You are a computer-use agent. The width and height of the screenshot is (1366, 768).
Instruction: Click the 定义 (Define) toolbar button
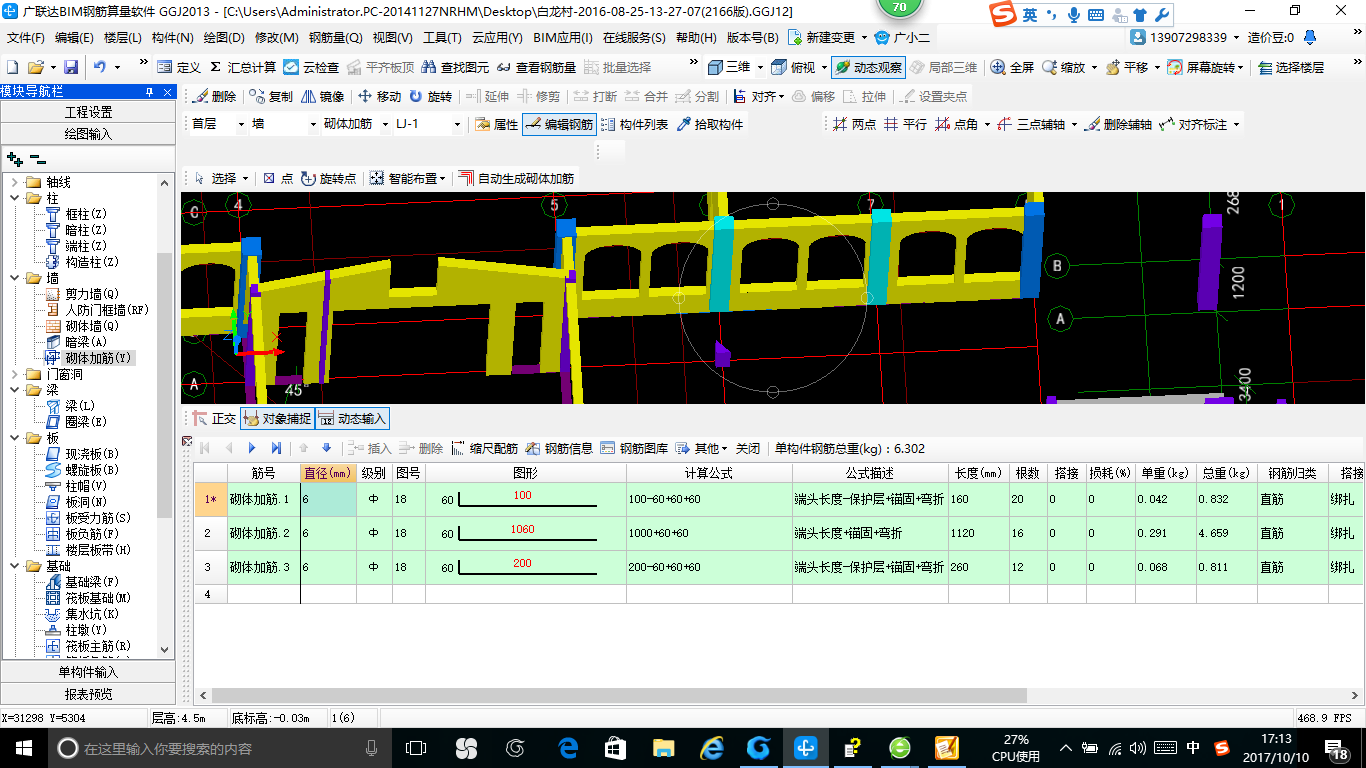pyautogui.click(x=179, y=67)
